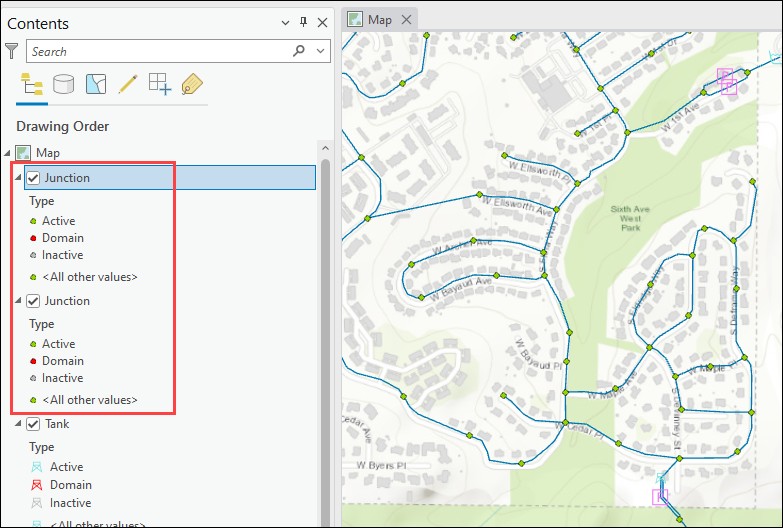This screenshot has height=528, width=783.
Task: Click first Junction Domain red symbol
Action: point(33,238)
